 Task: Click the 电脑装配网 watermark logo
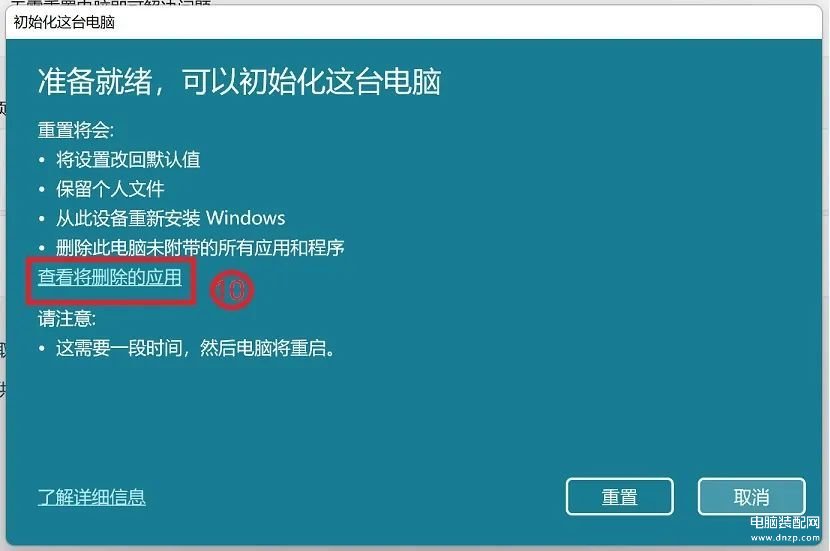coord(784,522)
